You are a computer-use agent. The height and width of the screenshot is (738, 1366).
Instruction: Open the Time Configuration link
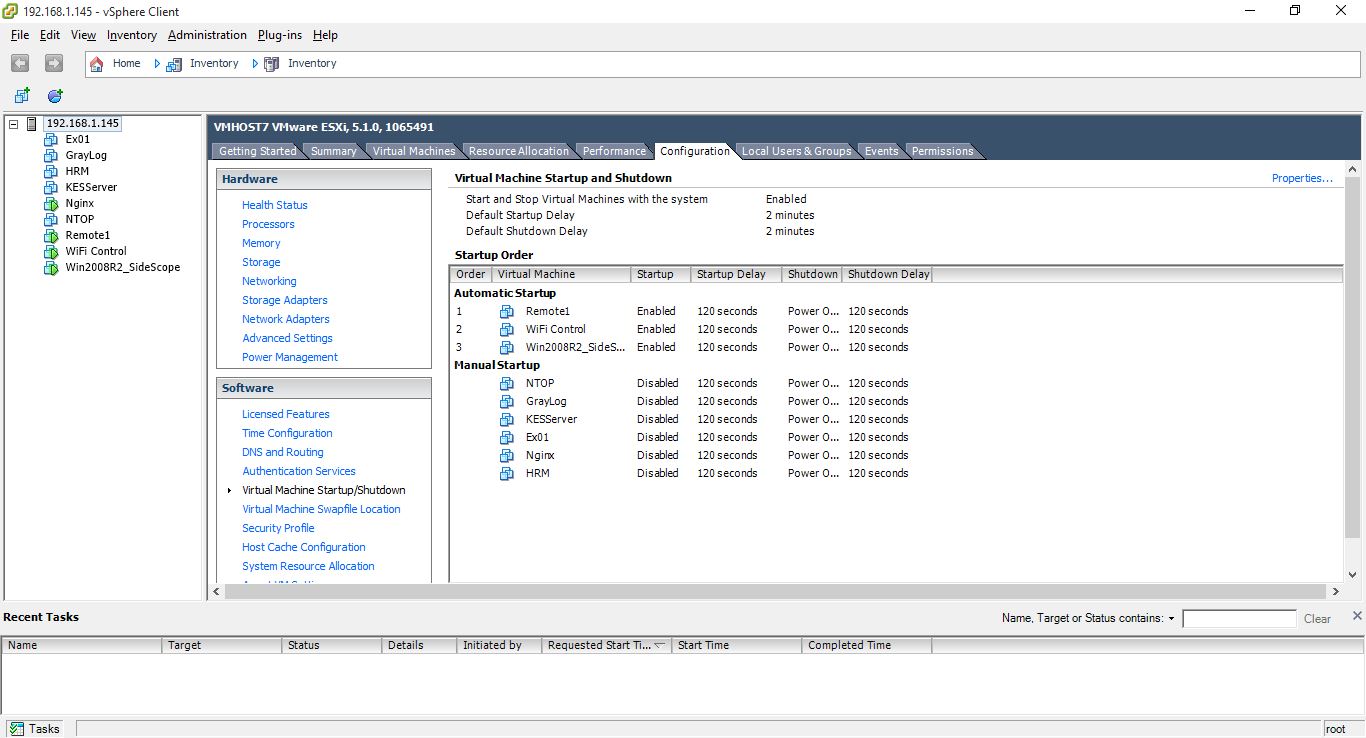click(287, 433)
